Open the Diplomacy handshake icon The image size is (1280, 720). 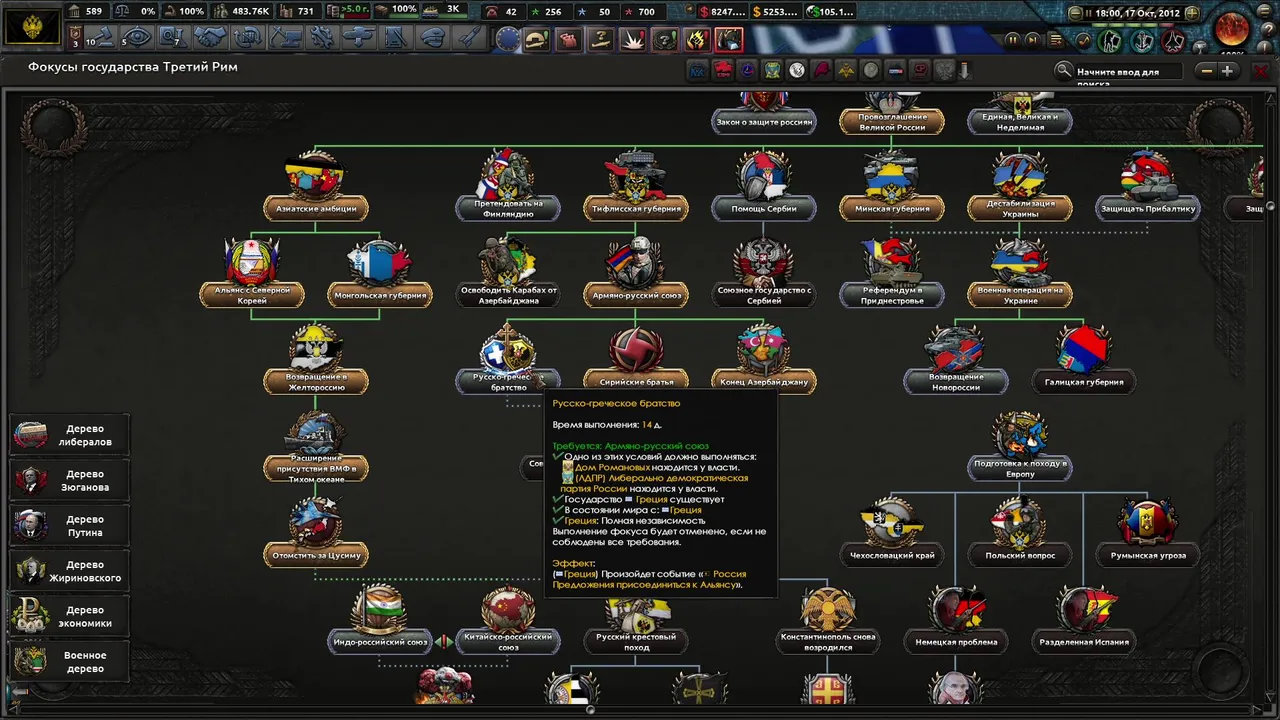(x=211, y=38)
